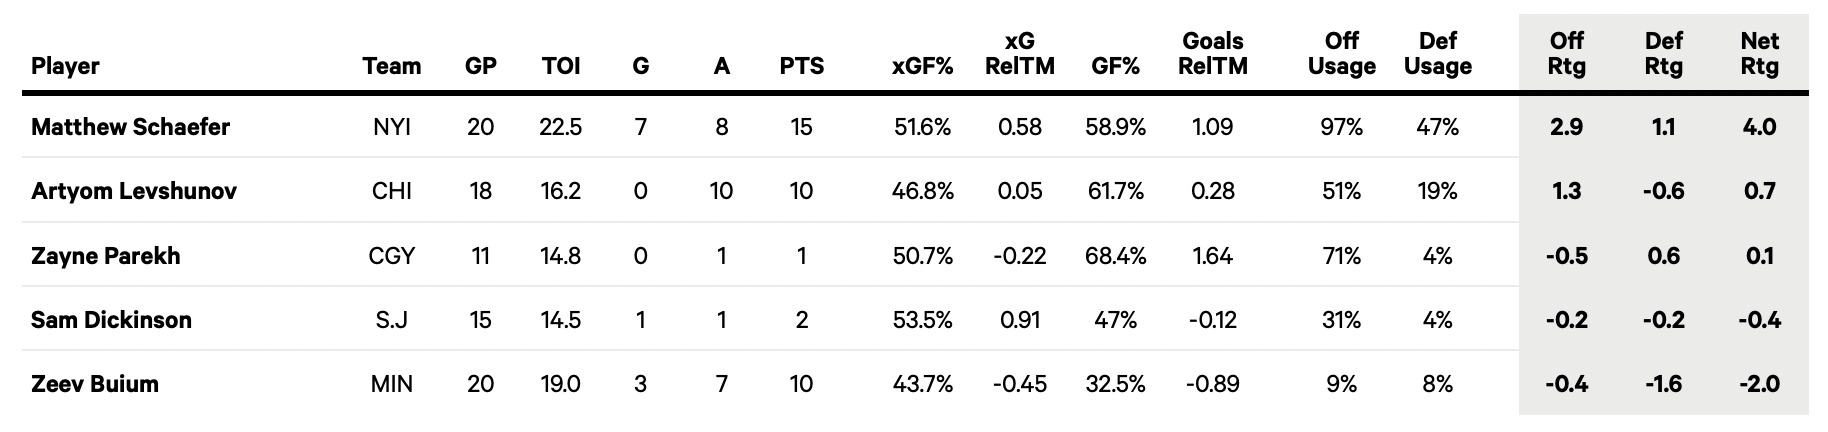Sort by GF% column header
This screenshot has width=1828, height=432.
pos(1115,66)
